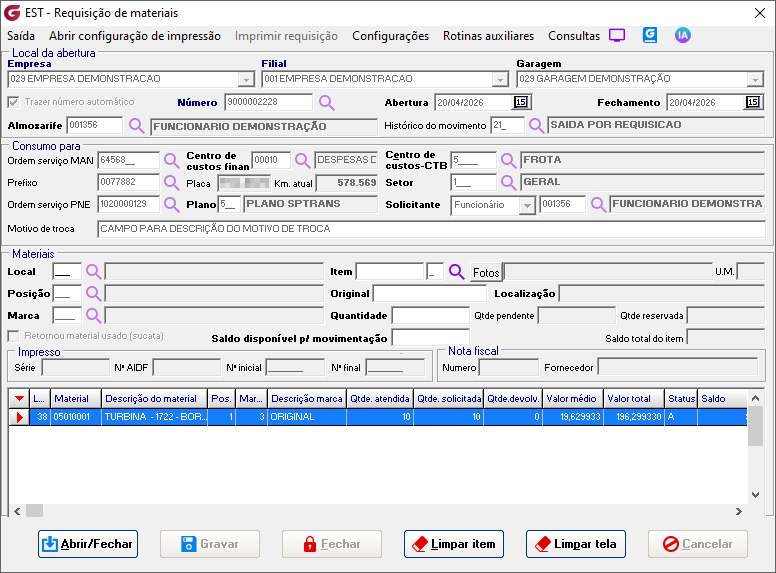Click Plano code field
The width and height of the screenshot is (776, 573).
click(x=229, y=204)
